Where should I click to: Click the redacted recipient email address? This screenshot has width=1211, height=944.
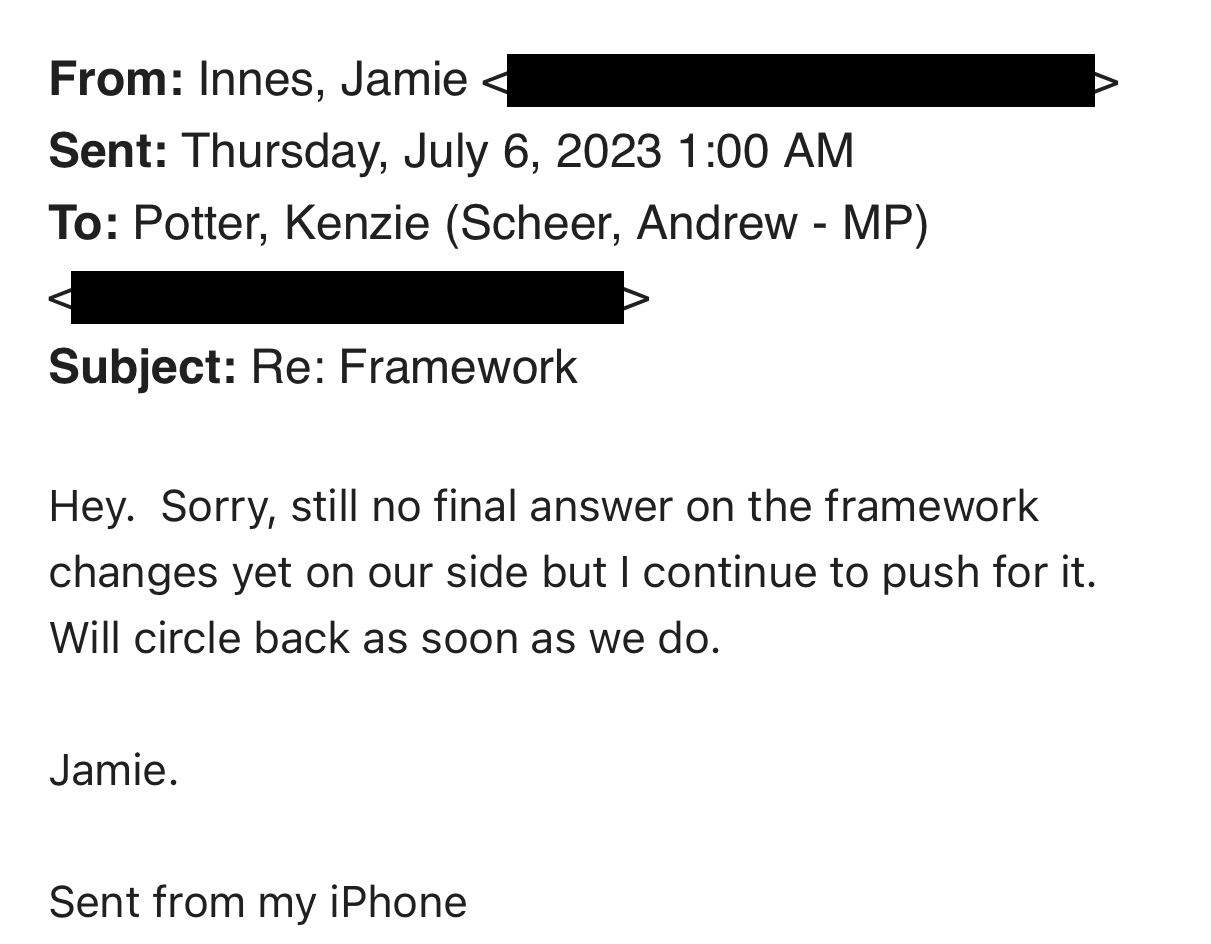pos(347,297)
